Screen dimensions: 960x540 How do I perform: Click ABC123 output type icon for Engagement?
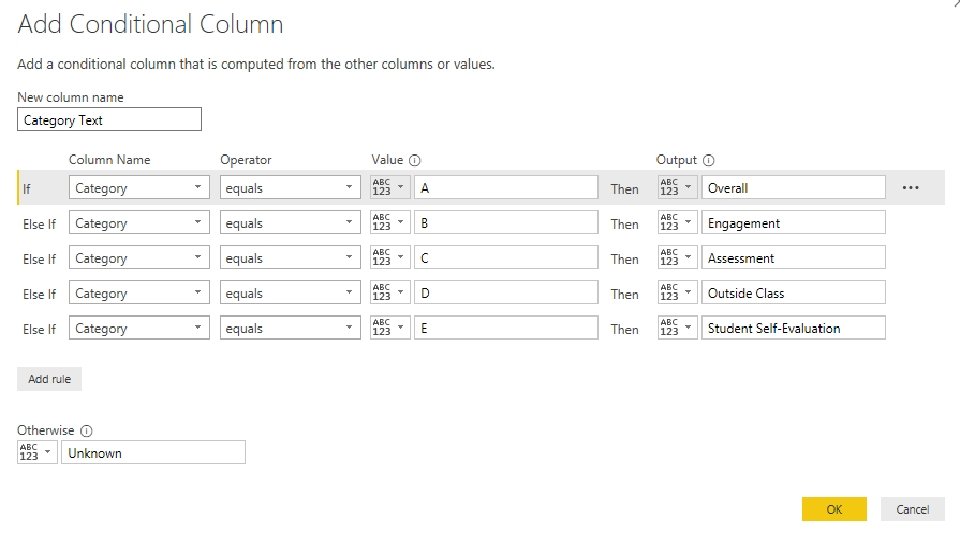(677, 223)
